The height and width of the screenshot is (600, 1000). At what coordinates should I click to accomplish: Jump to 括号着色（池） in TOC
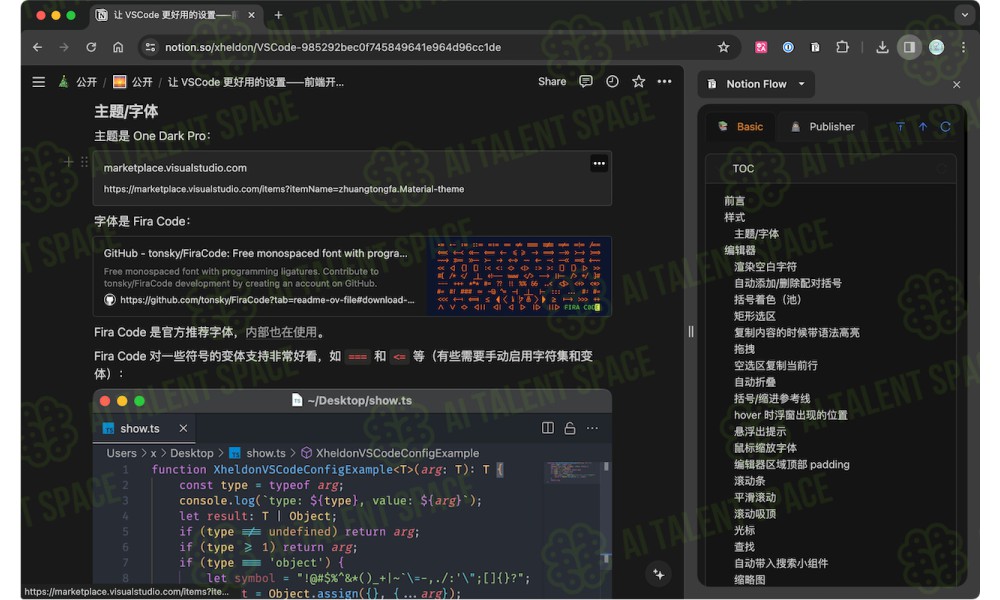(767, 300)
